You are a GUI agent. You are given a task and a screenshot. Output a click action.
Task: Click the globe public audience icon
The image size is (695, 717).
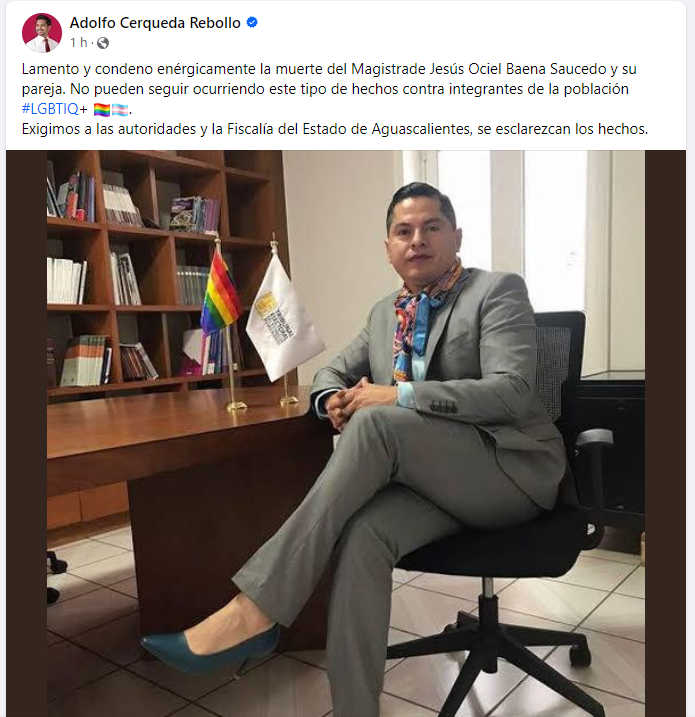pyautogui.click(x=103, y=43)
